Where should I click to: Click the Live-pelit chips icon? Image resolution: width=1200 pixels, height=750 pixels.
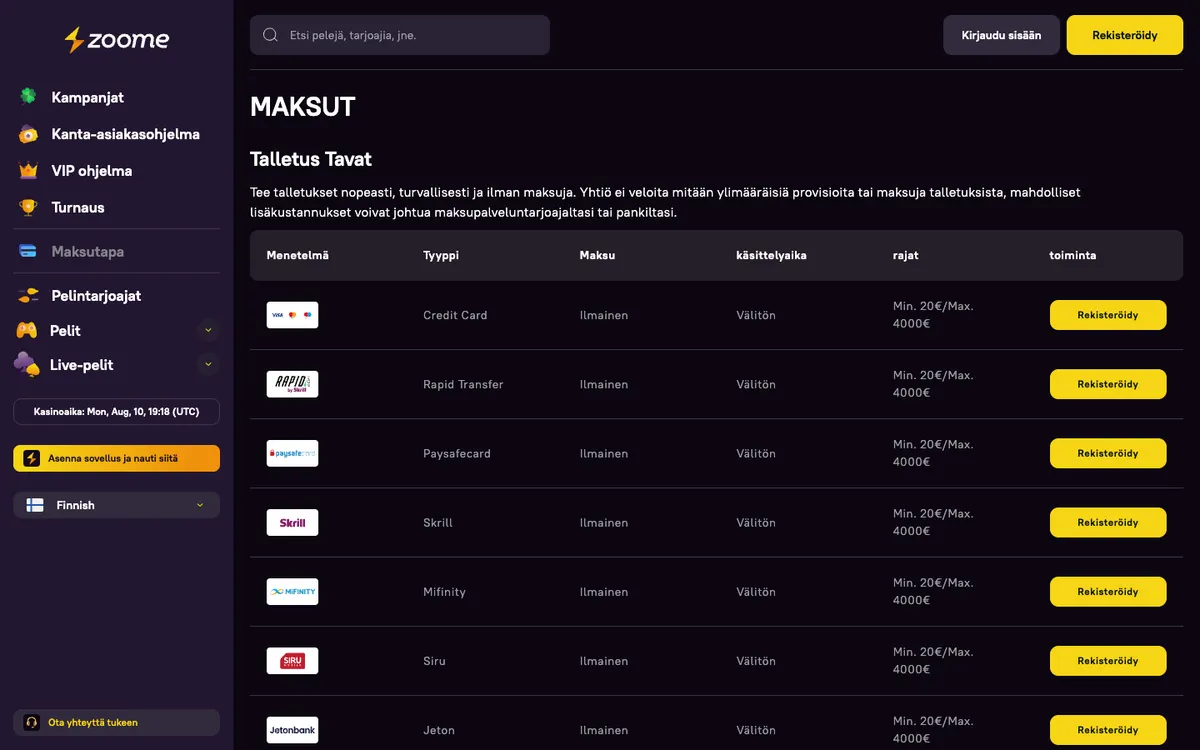click(27, 364)
